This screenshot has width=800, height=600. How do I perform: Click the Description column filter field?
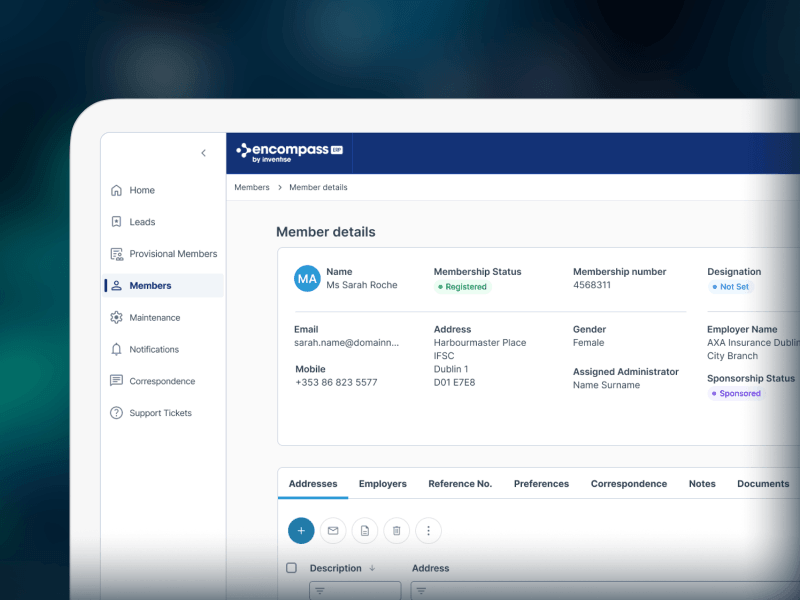pos(355,591)
